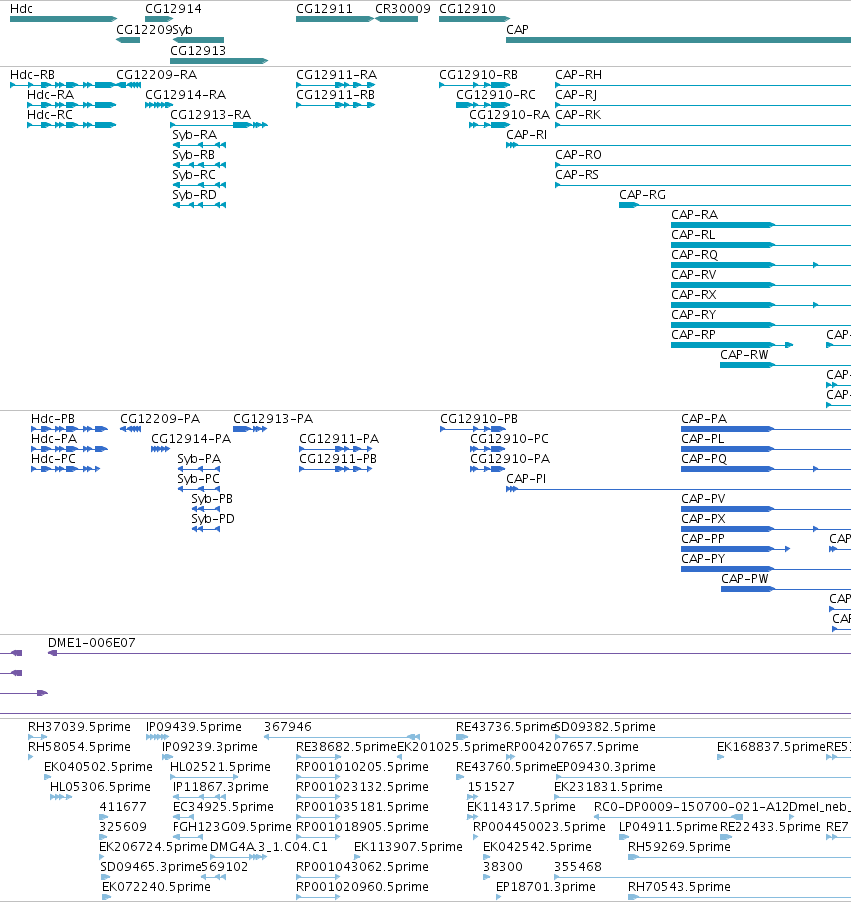Select the DME1-006E07 clone feature
This screenshot has height=902, width=851.
tap(449, 653)
